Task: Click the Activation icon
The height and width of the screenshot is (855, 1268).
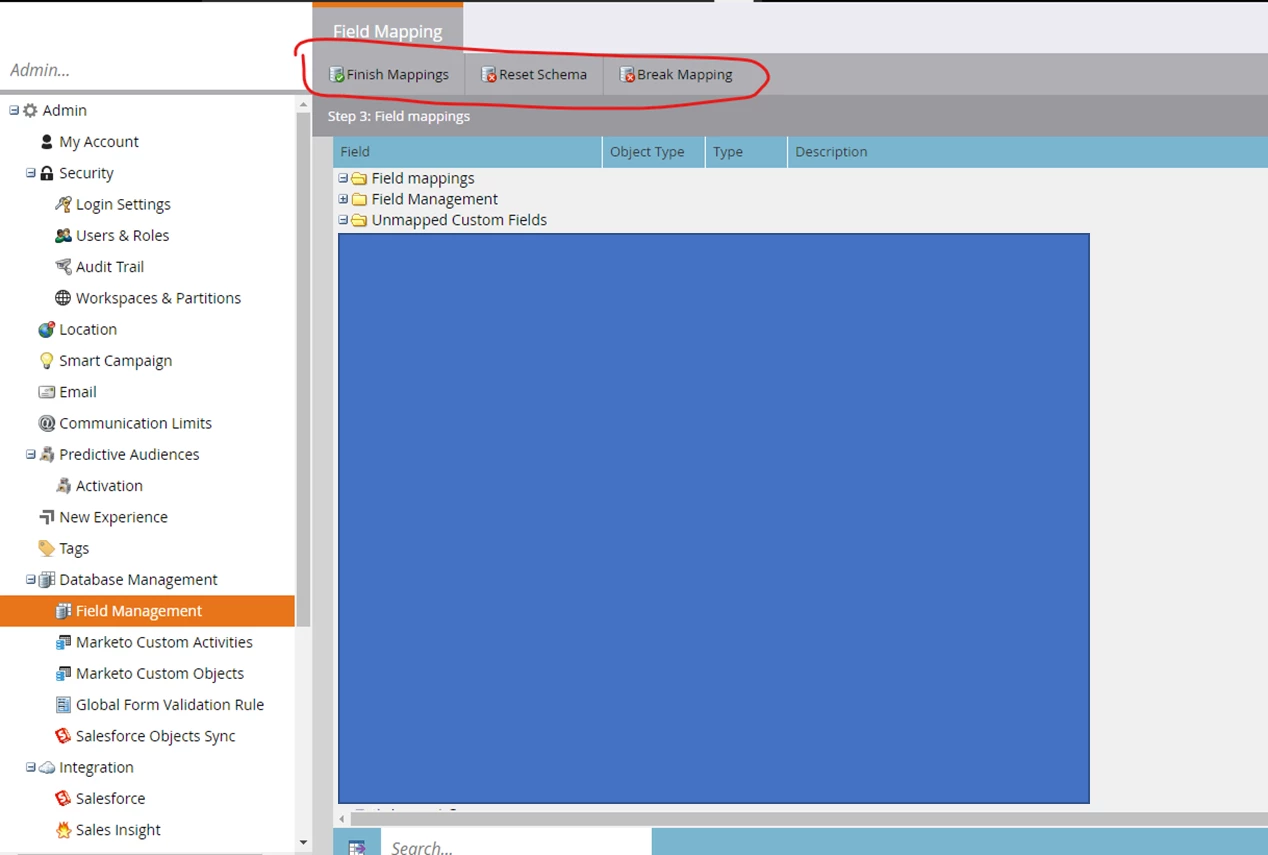Action: coord(63,486)
